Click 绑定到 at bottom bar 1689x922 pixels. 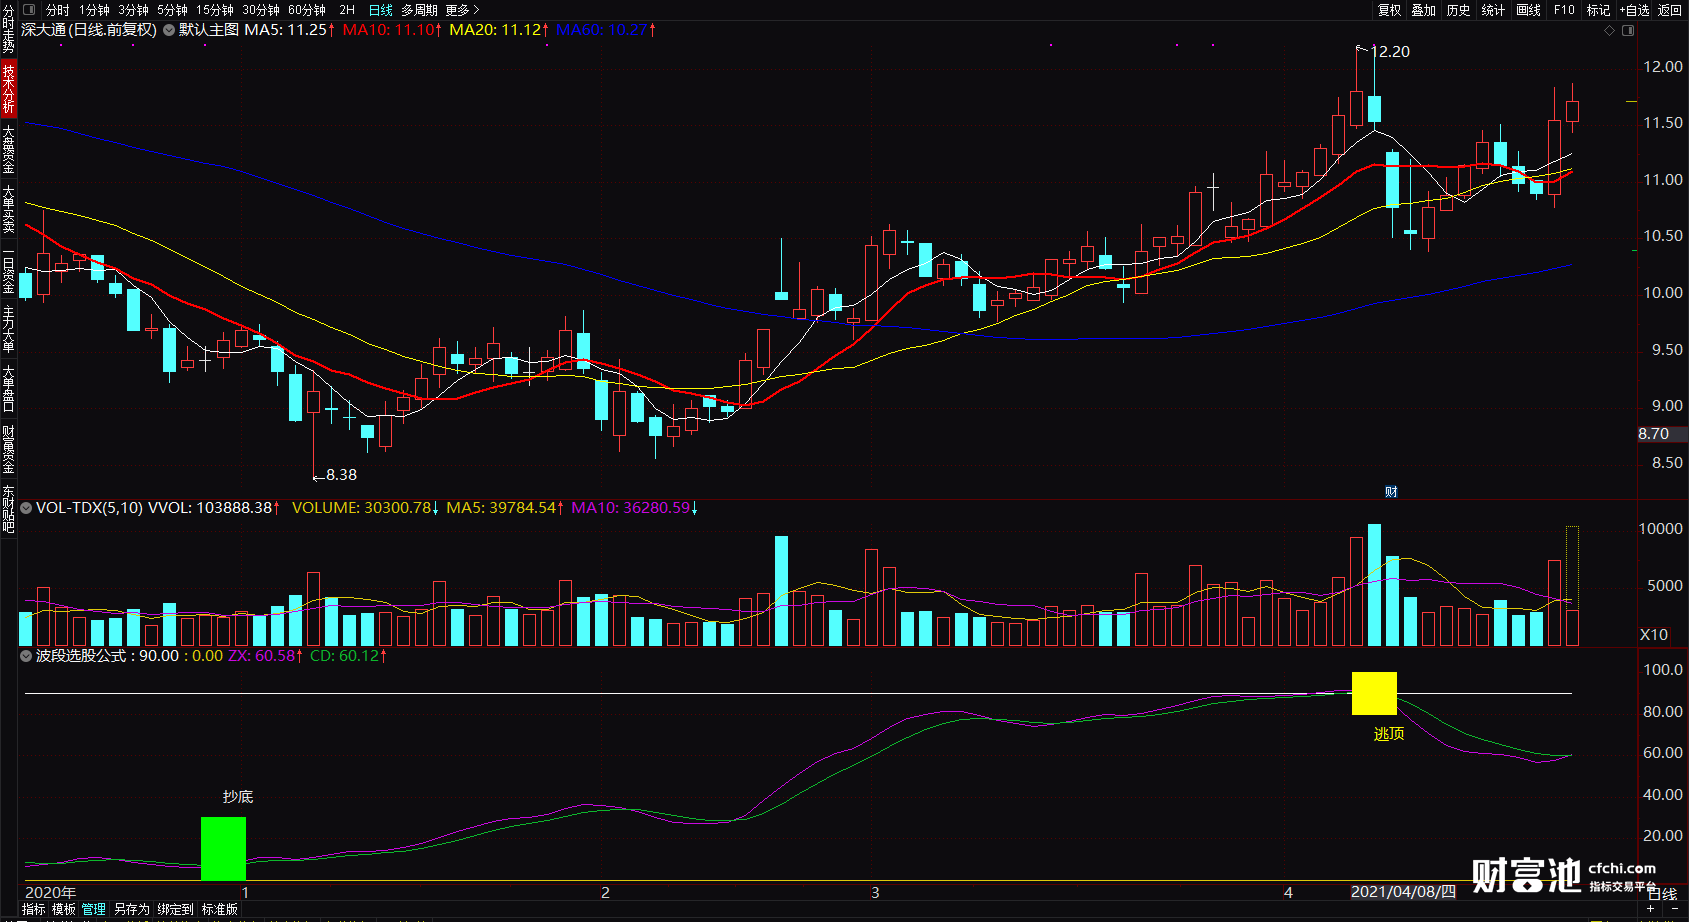tap(175, 909)
